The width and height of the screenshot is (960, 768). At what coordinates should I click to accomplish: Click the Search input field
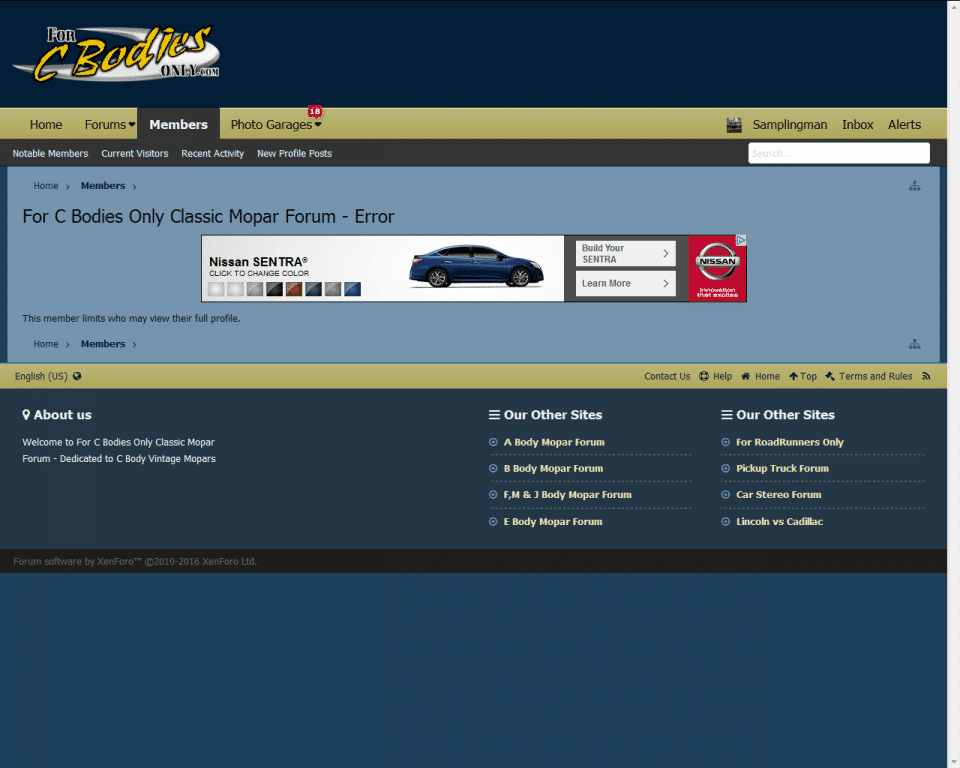[x=838, y=153]
